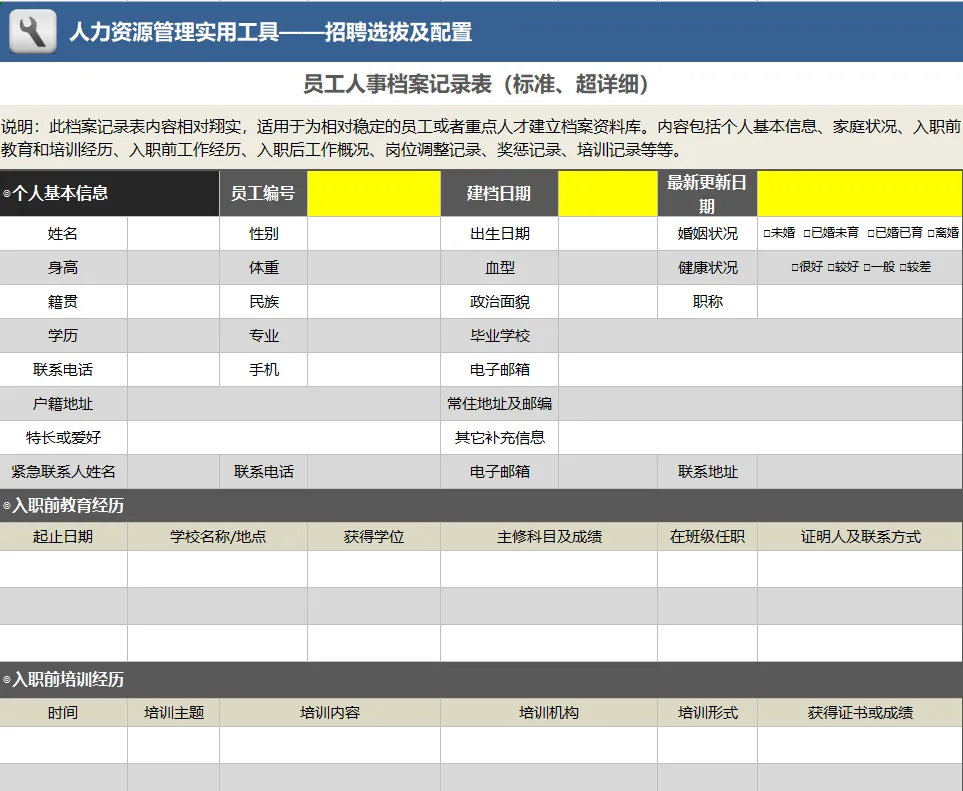Click the empty cell next to 政治面貌

point(608,302)
